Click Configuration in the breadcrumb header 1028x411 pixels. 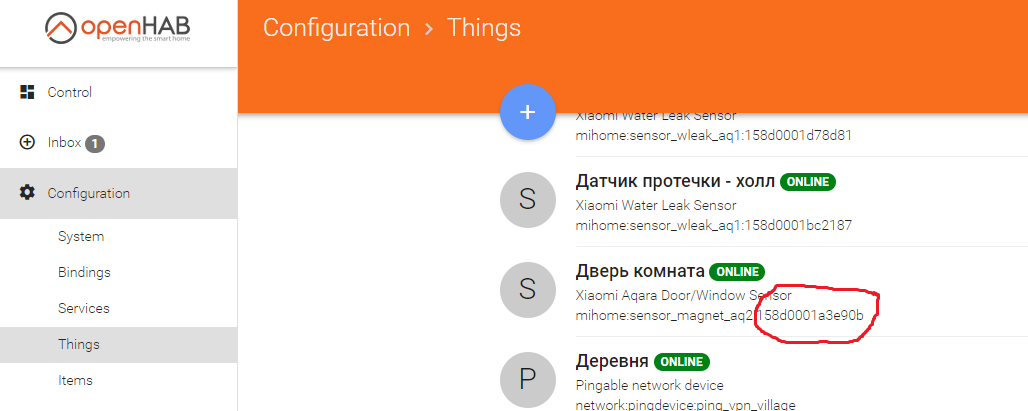(336, 28)
